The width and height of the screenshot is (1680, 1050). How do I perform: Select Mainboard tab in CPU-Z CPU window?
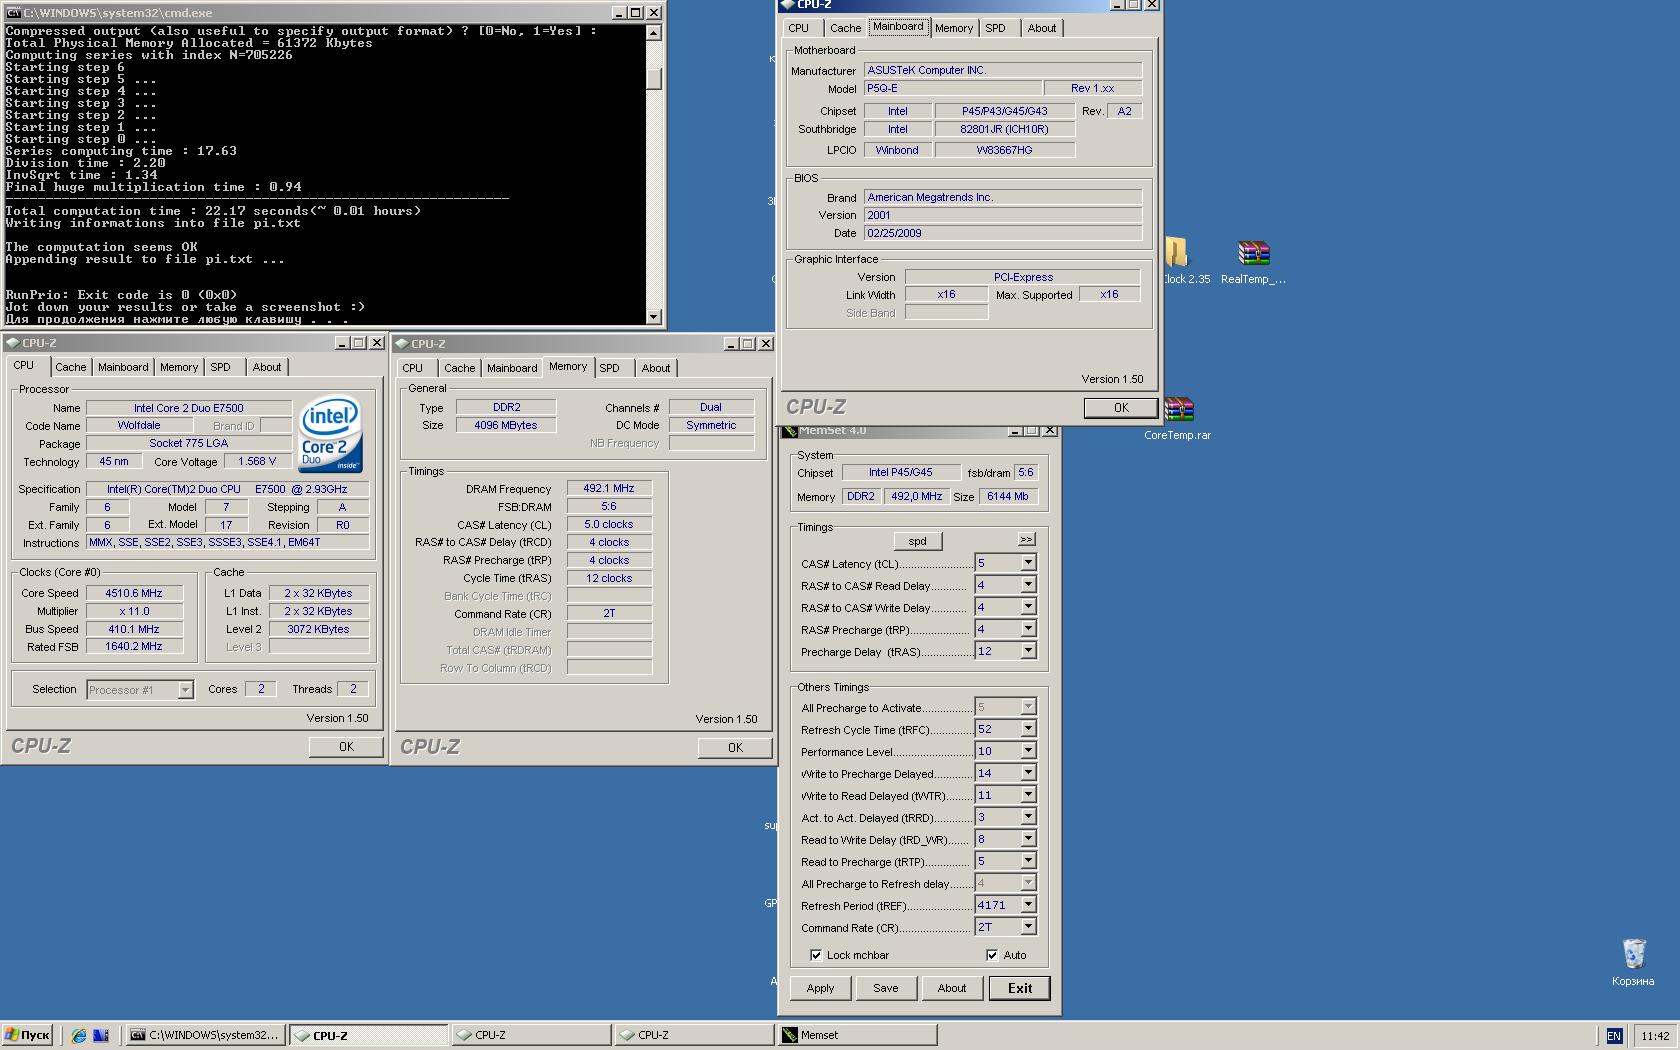(x=123, y=367)
